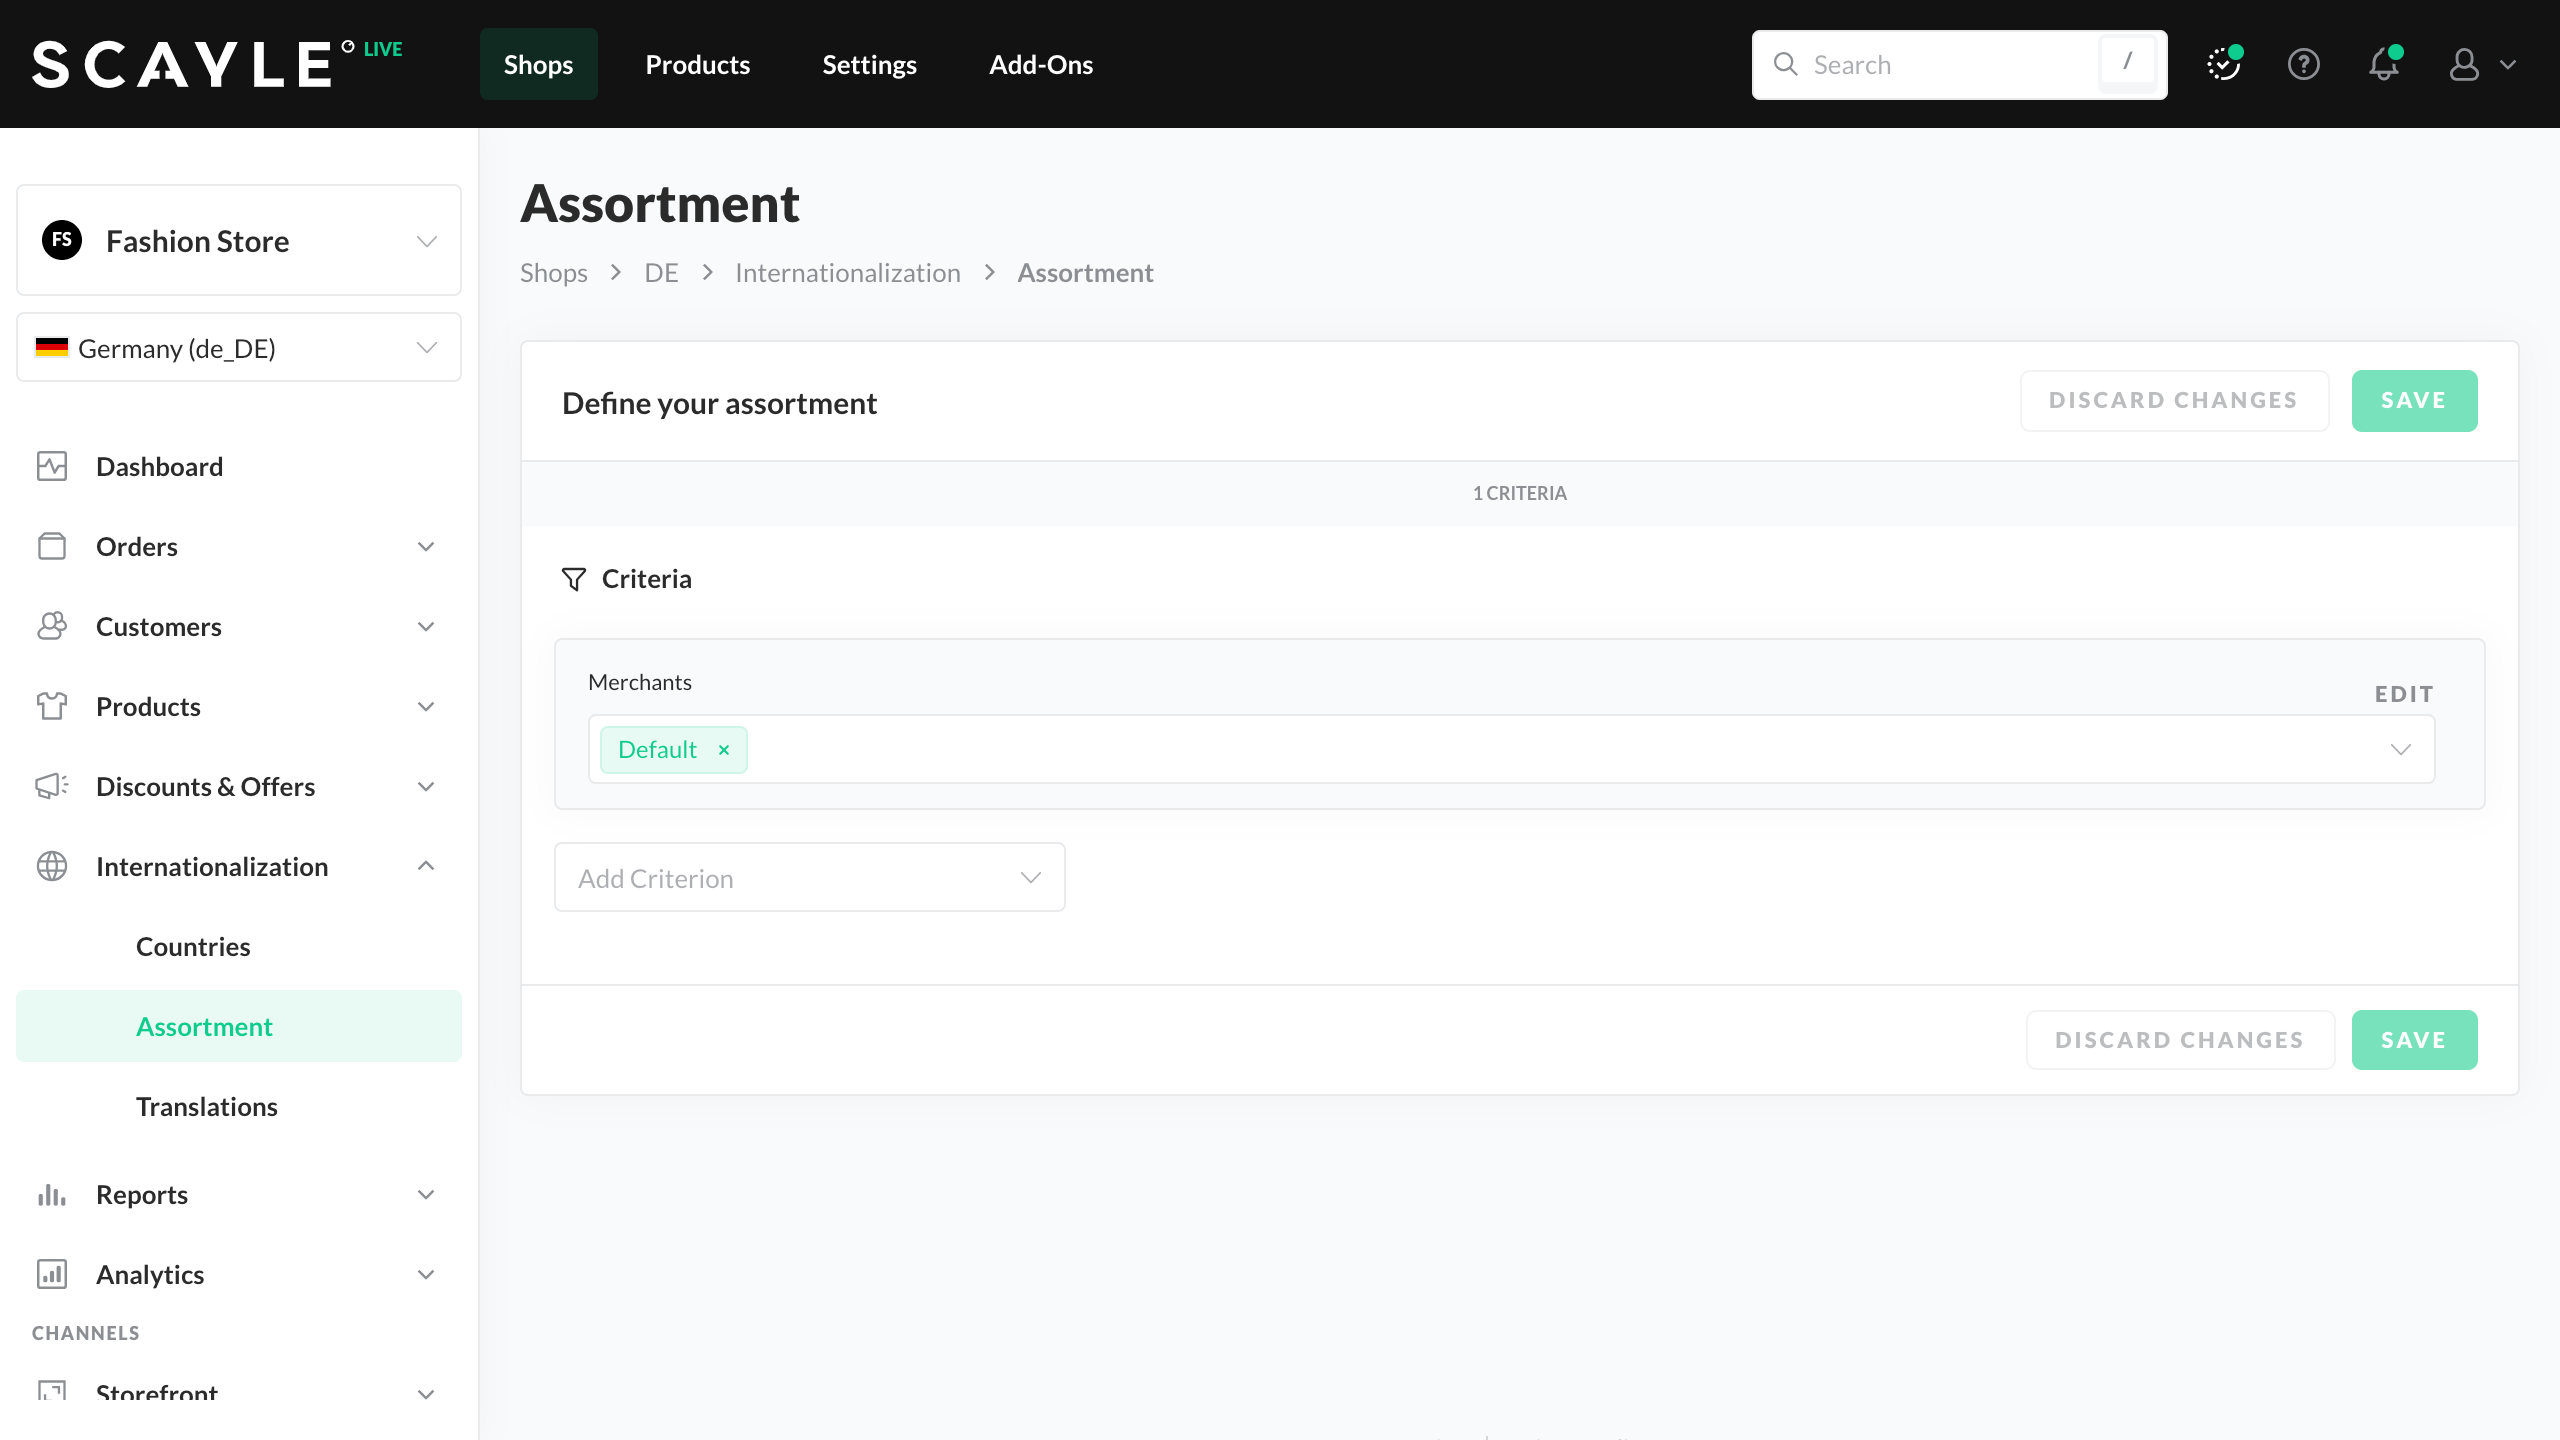Collapse the Internationalization sidebar section

pos(426,866)
